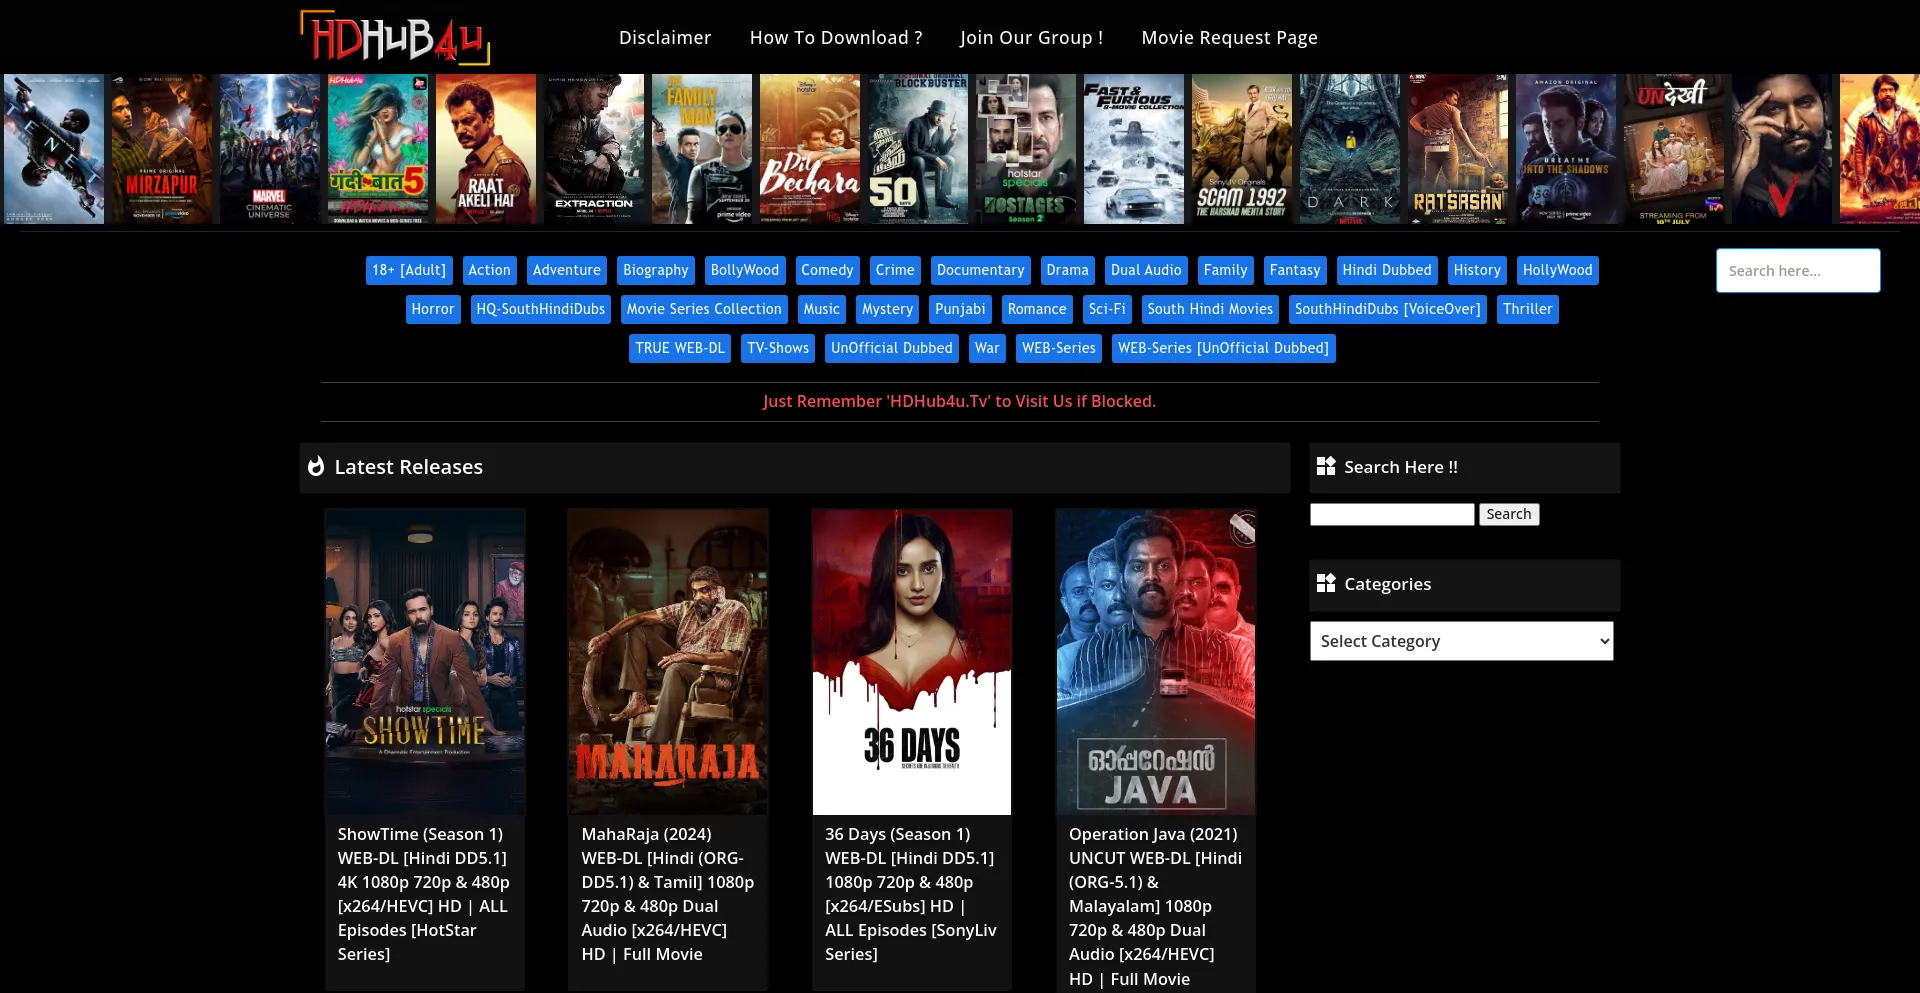Click the HDHub4u site logo
1920x993 pixels.
pos(395,38)
